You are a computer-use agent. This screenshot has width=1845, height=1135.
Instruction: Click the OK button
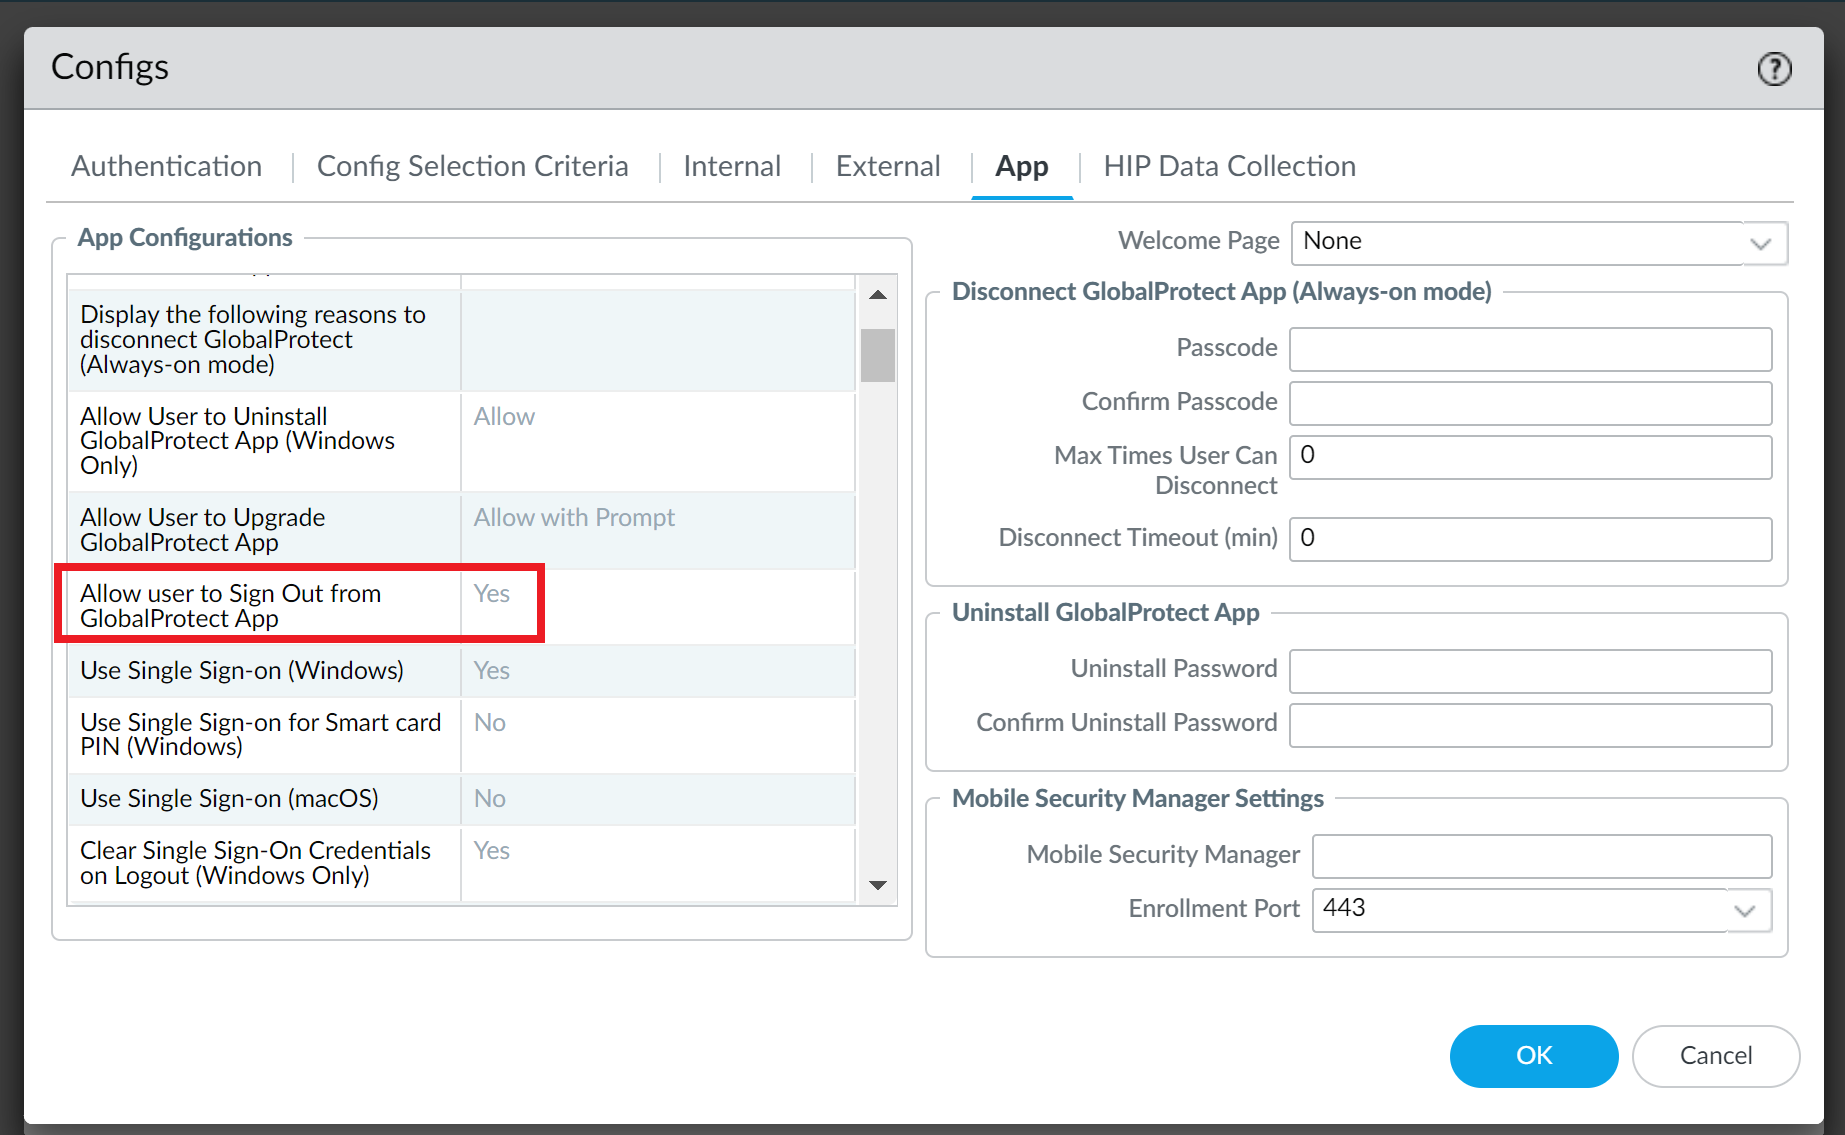[x=1533, y=1055]
